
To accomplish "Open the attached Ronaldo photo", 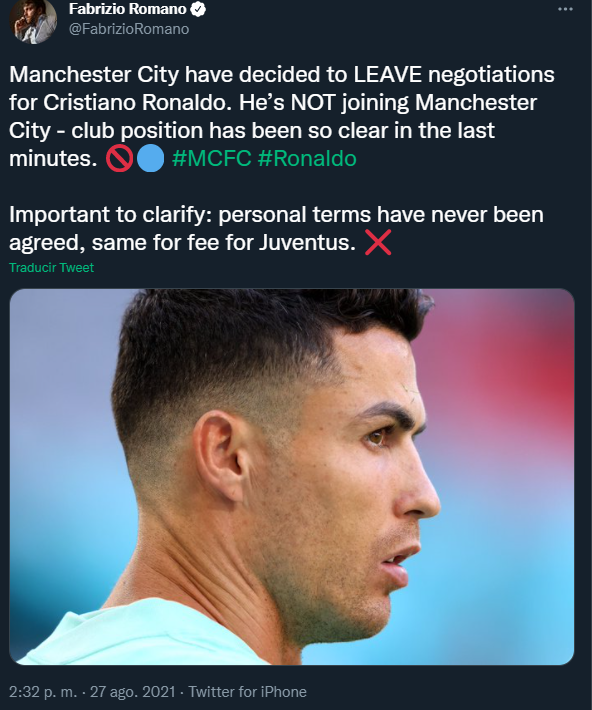I will 292,477.
